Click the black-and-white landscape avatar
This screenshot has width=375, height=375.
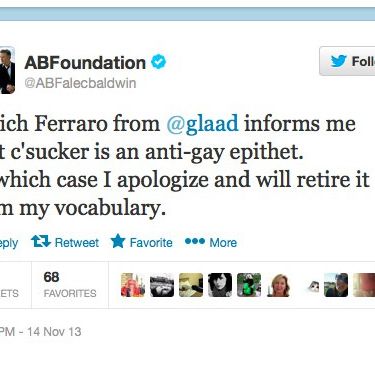[x=162, y=285]
